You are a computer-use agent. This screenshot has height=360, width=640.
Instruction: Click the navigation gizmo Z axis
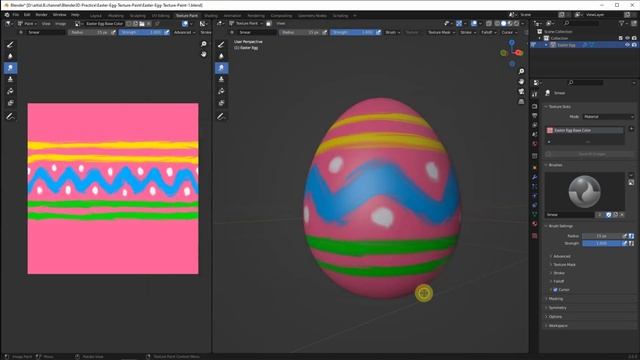click(512, 42)
